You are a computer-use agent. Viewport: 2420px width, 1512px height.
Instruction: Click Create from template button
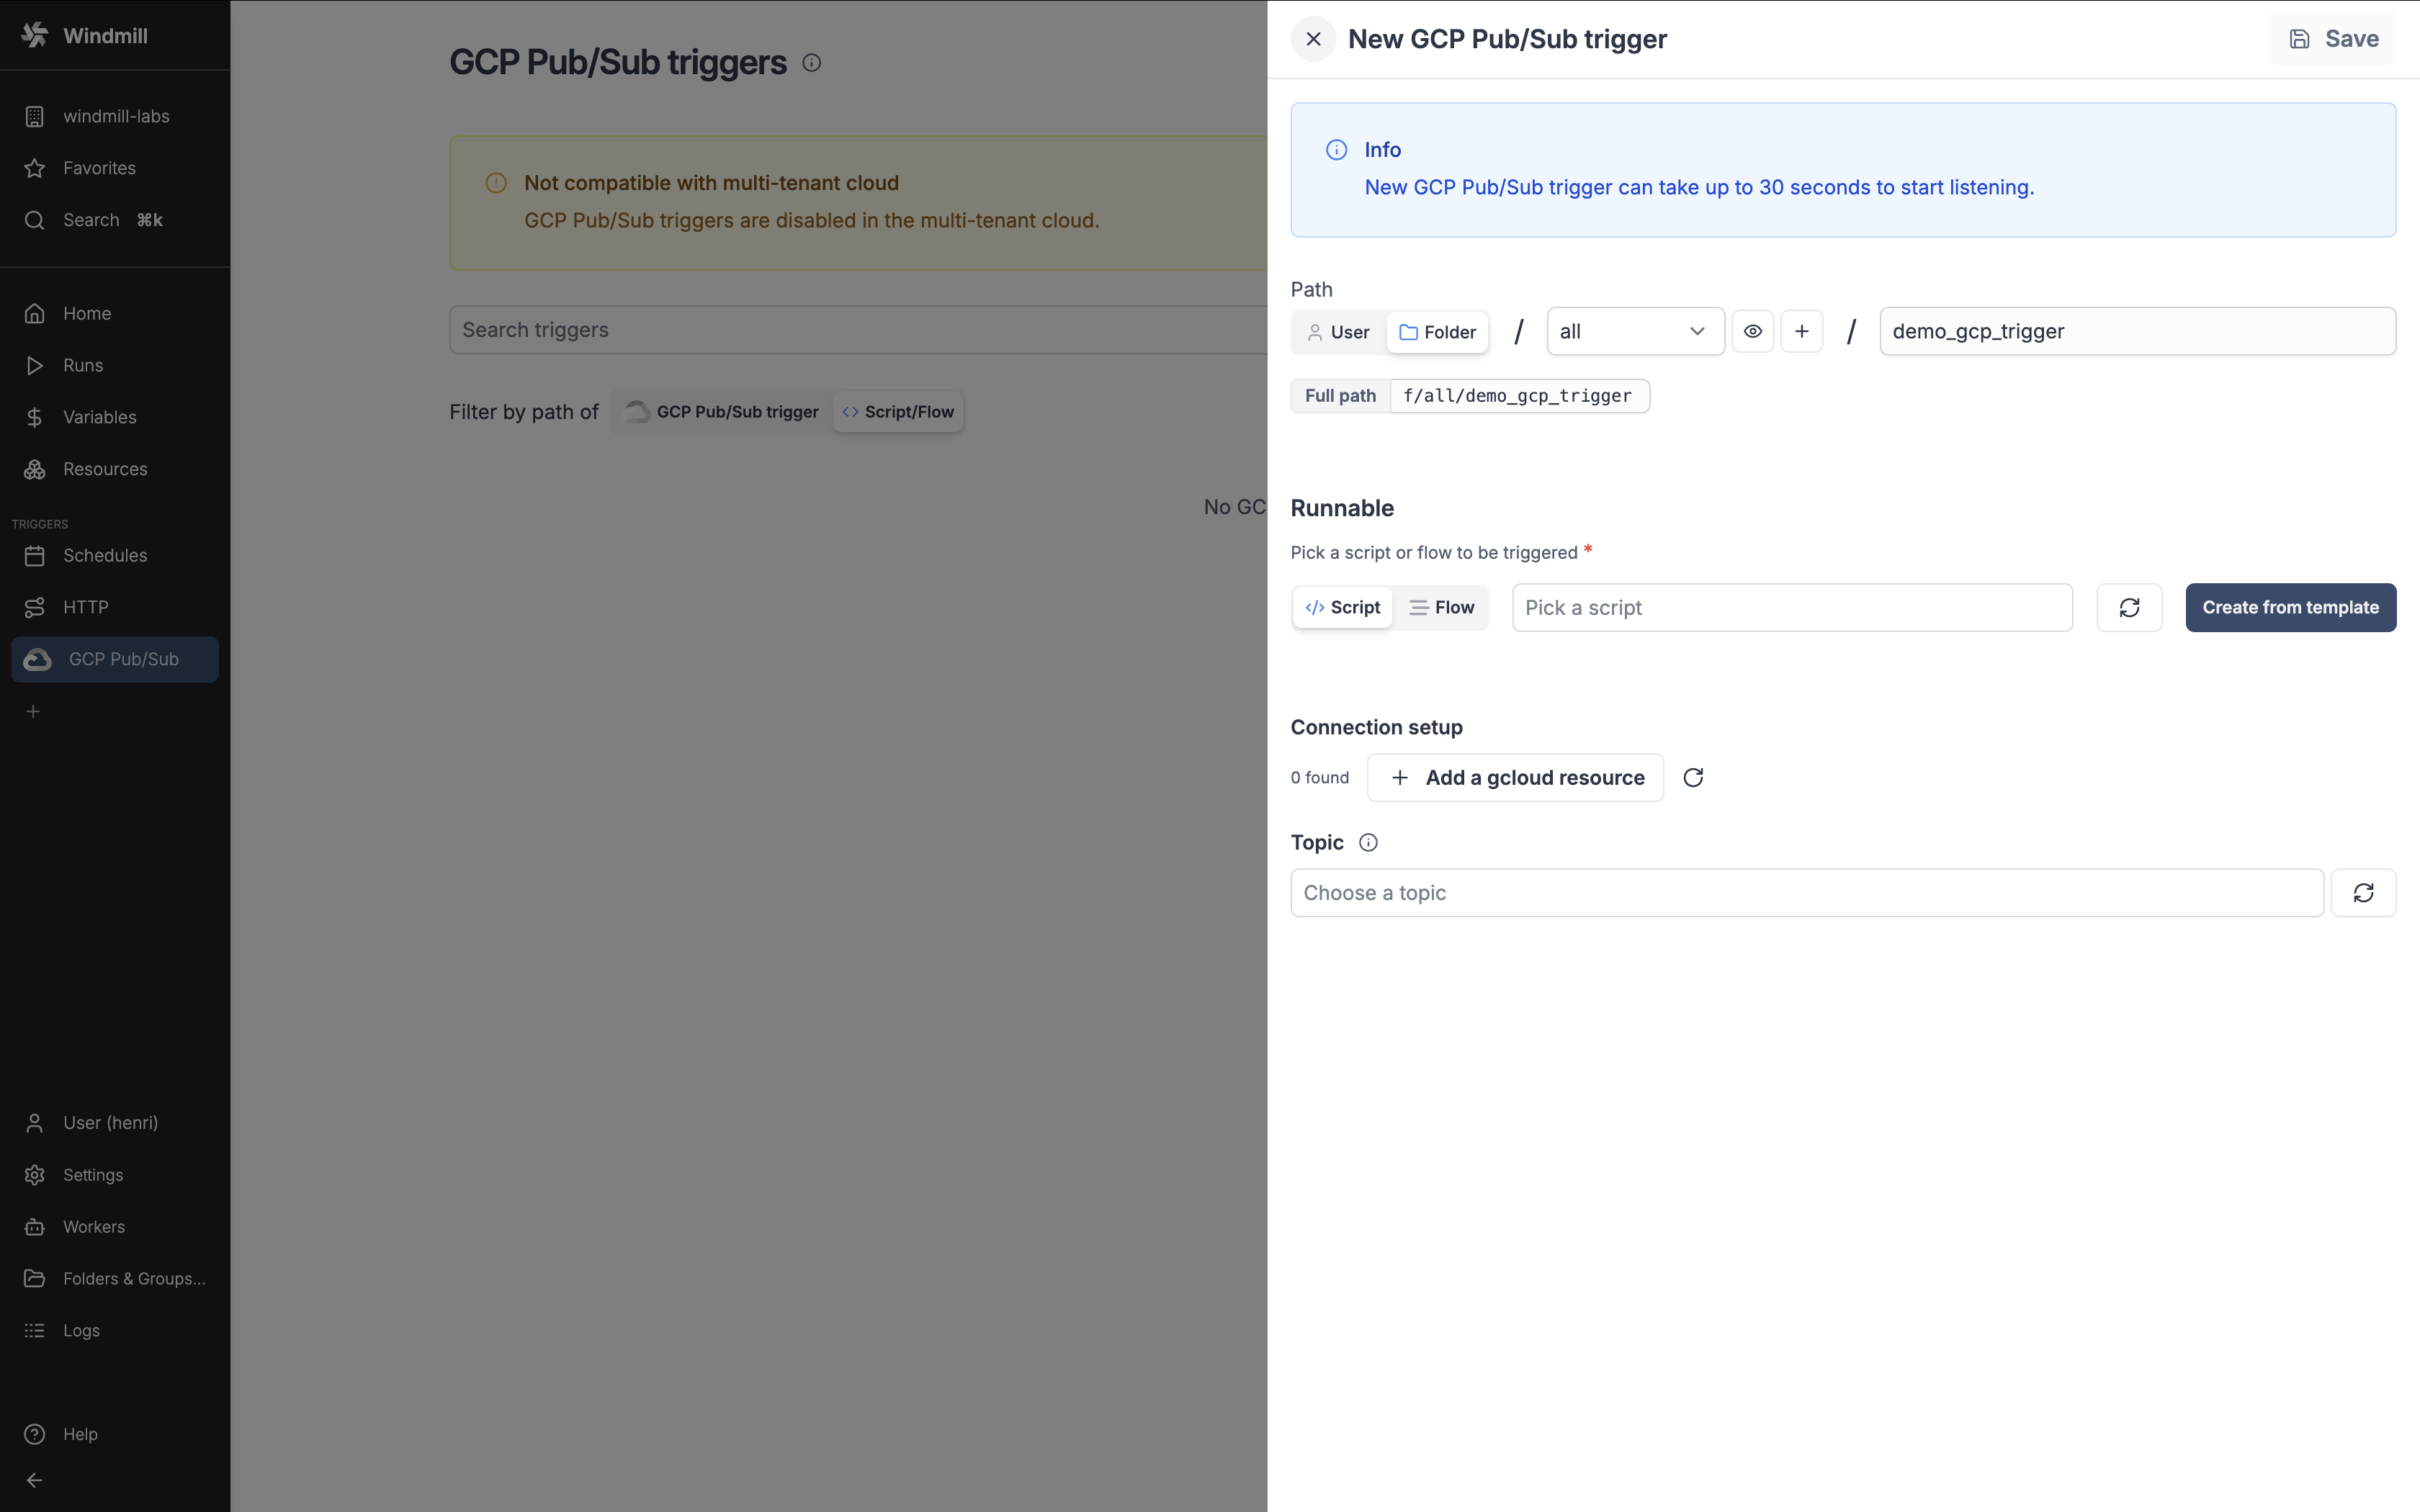click(2289, 607)
